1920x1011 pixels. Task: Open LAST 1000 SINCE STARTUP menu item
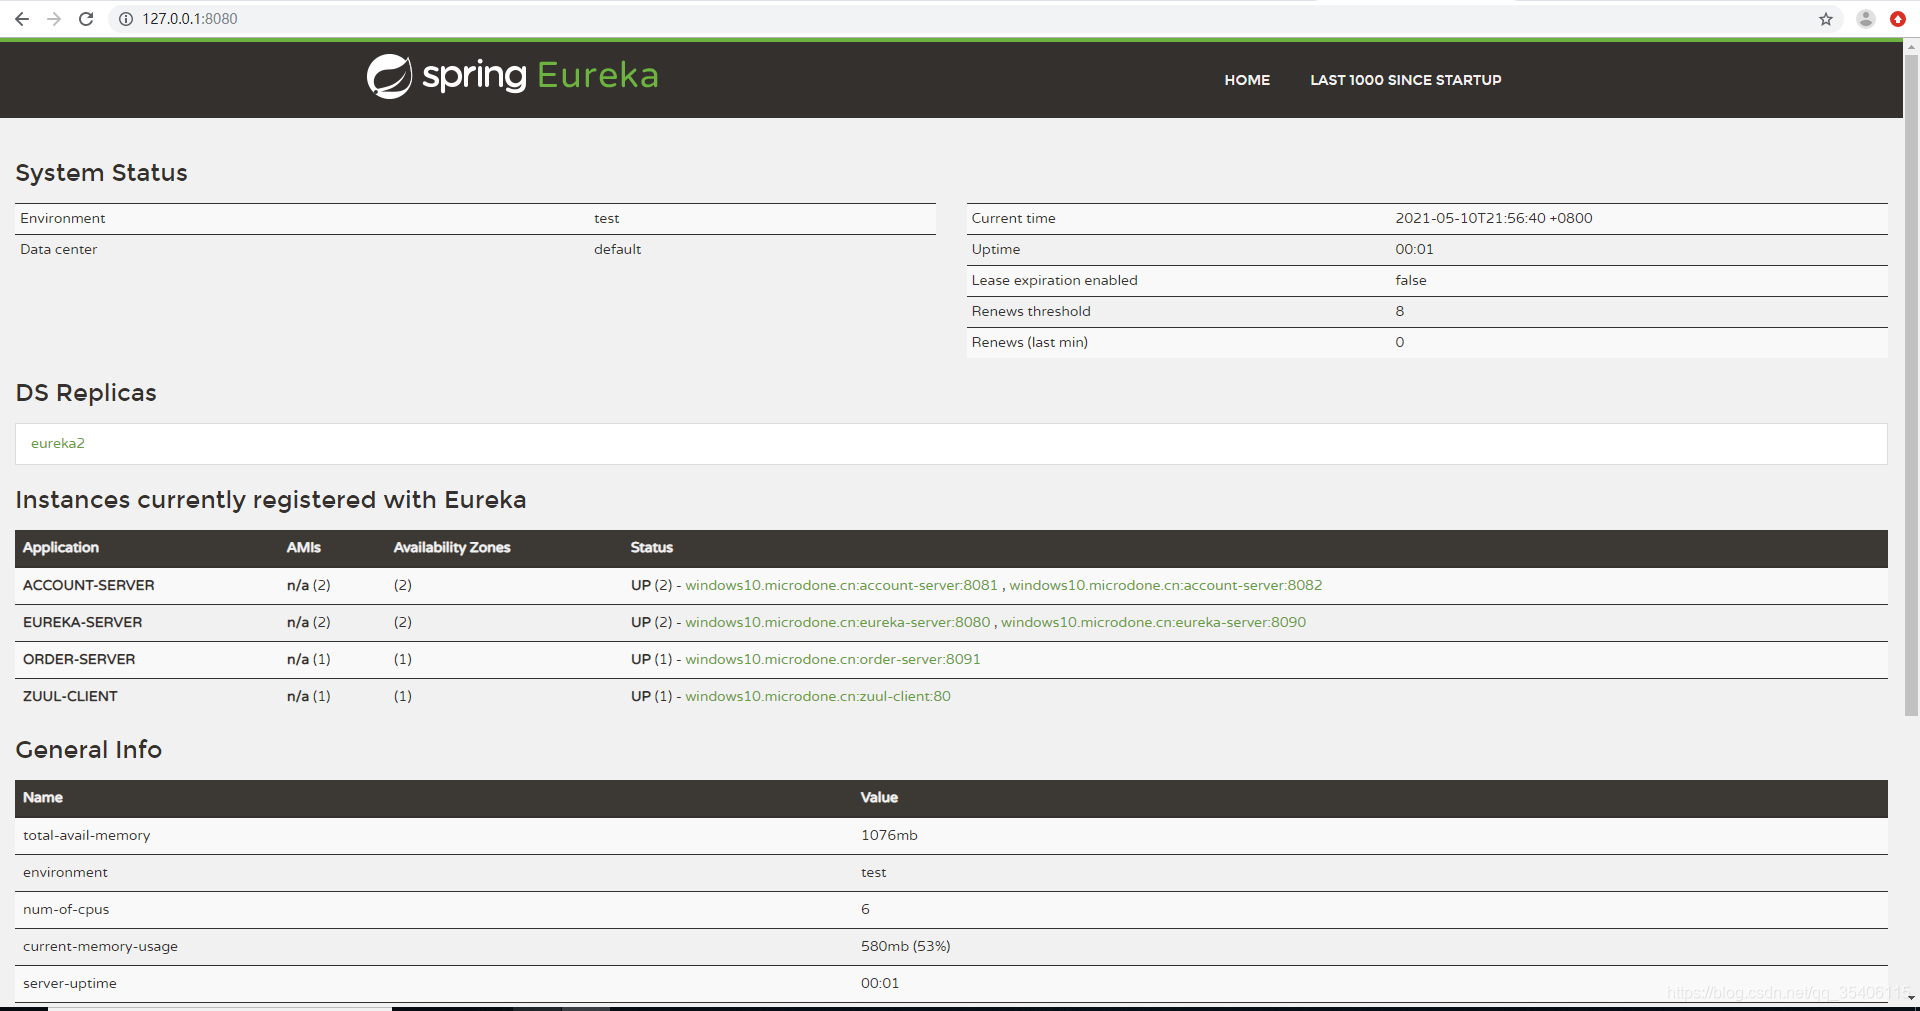coord(1405,80)
